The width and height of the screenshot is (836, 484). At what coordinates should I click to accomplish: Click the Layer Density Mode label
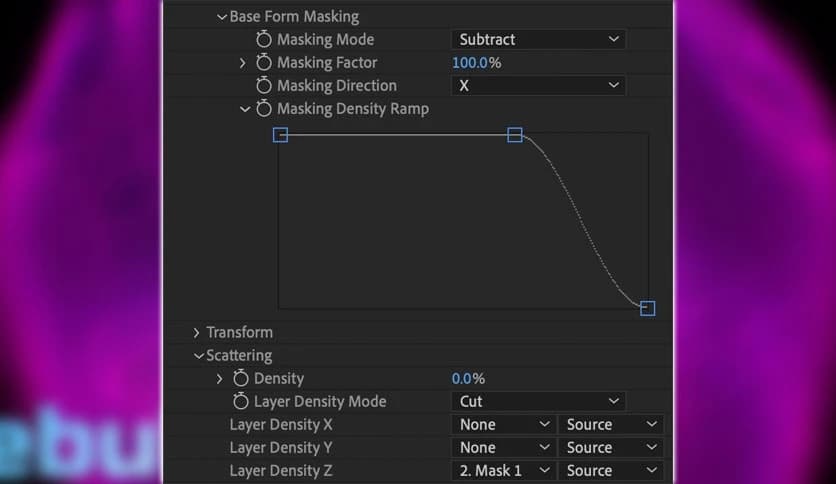[x=320, y=401]
